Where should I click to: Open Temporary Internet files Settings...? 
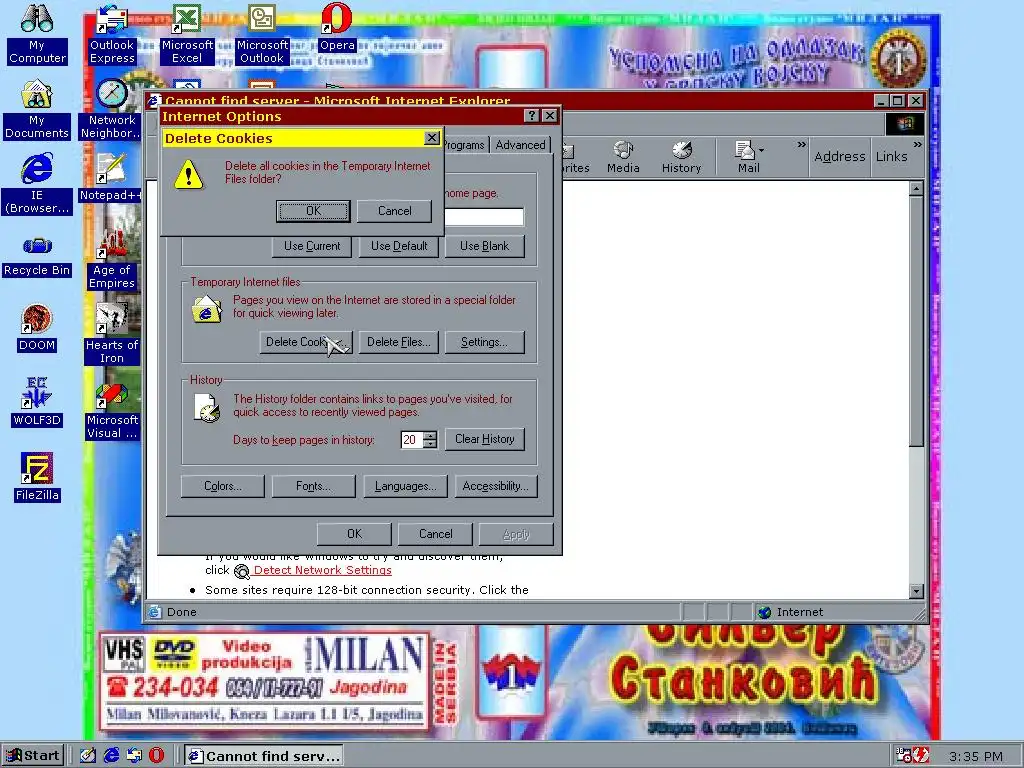coord(484,342)
